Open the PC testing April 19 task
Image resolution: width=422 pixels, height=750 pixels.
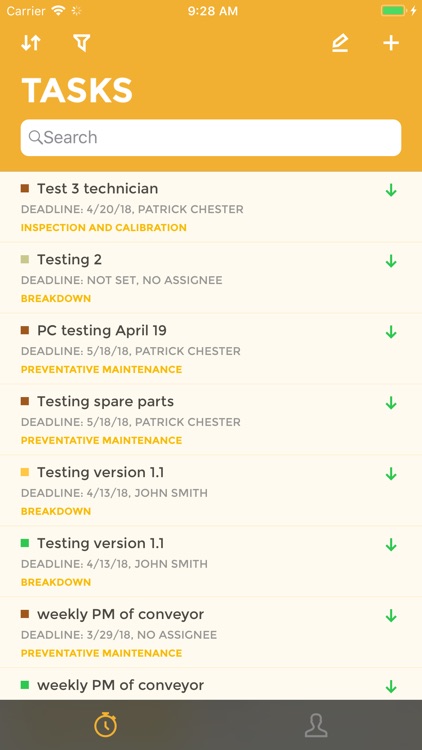coord(211,349)
